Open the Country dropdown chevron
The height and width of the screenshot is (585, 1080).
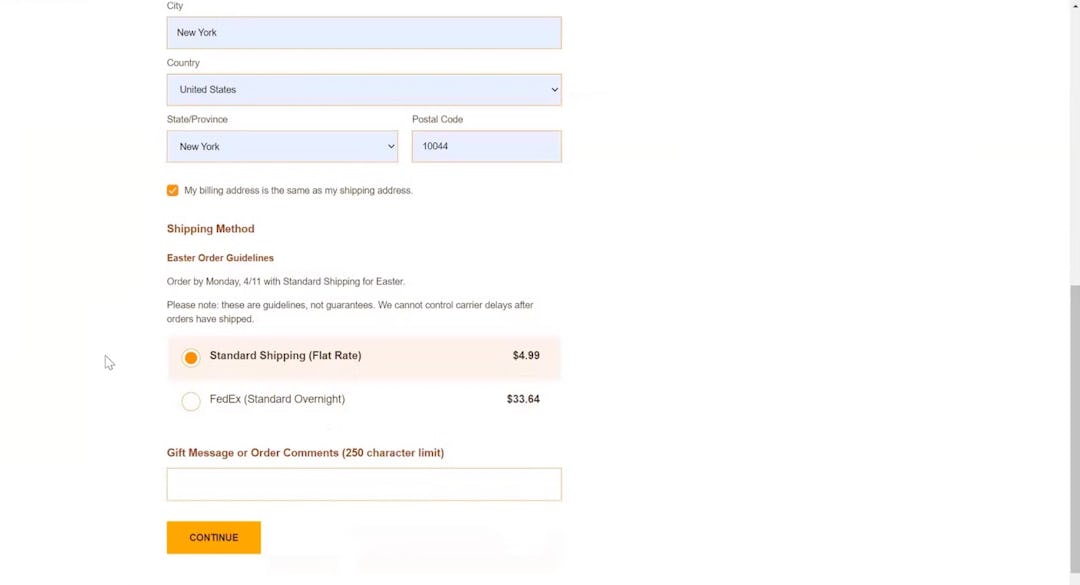[554, 89]
